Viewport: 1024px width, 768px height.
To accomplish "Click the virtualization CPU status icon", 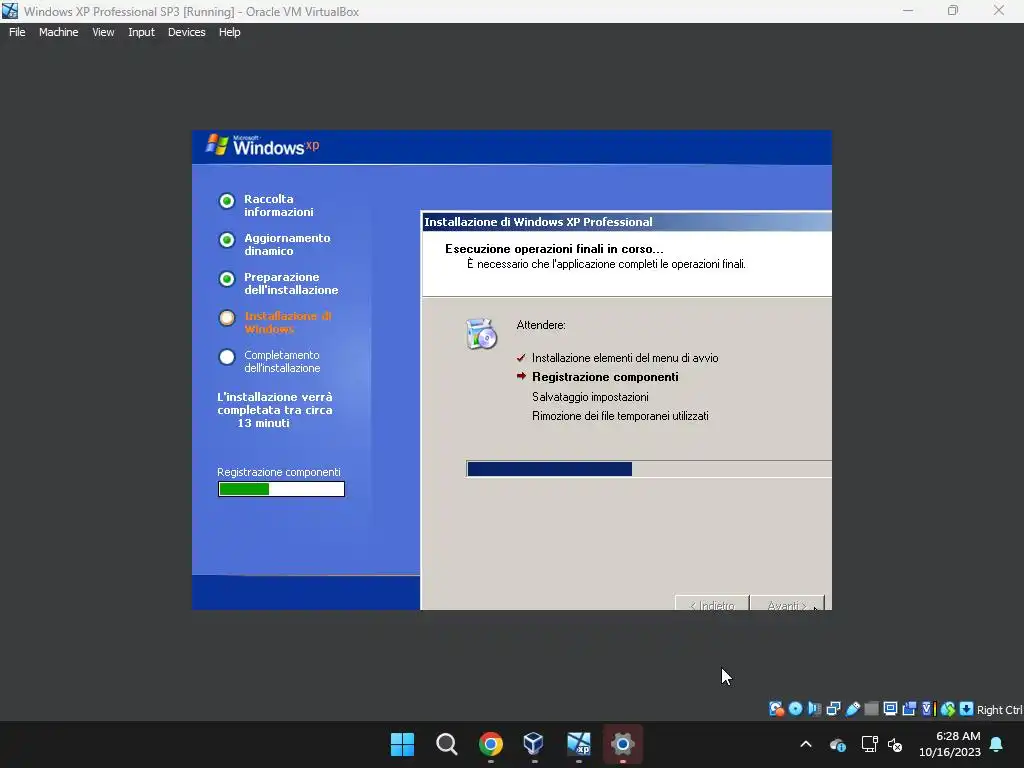I will tap(928, 709).
